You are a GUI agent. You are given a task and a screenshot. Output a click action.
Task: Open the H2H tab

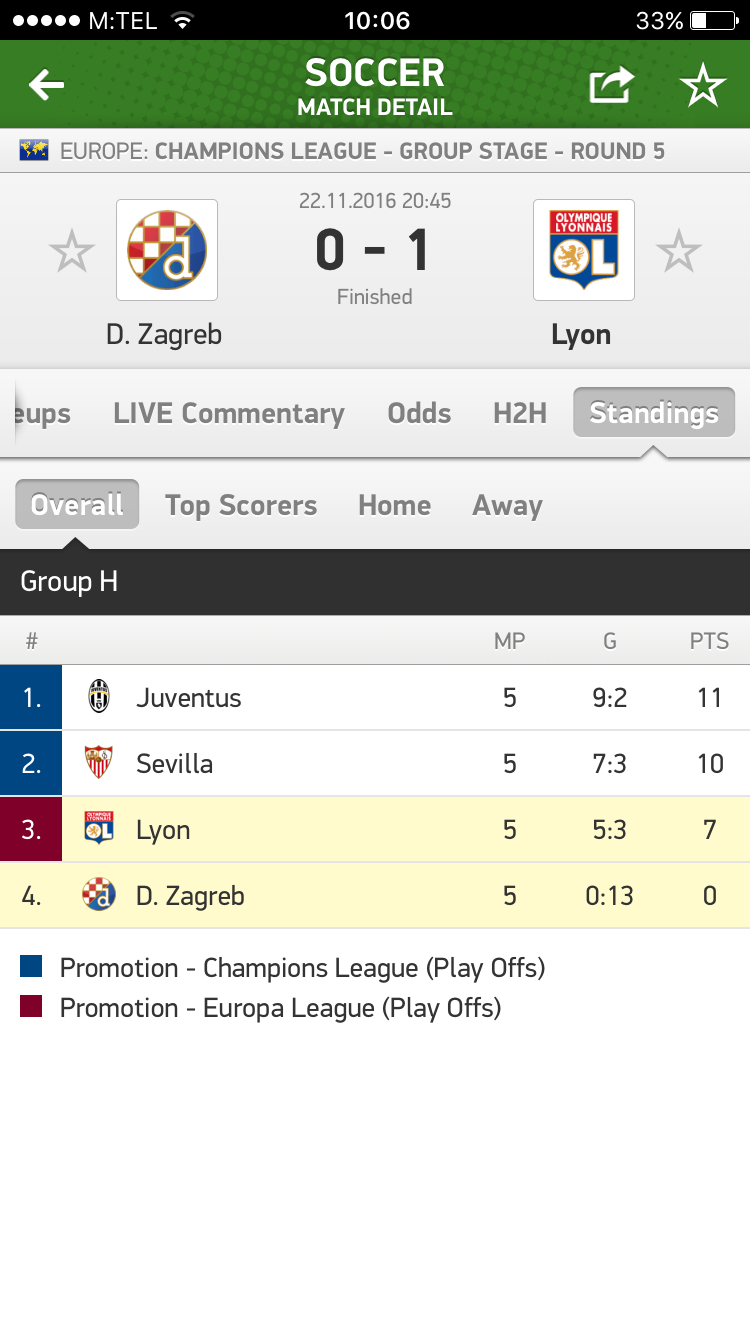pyautogui.click(x=520, y=413)
